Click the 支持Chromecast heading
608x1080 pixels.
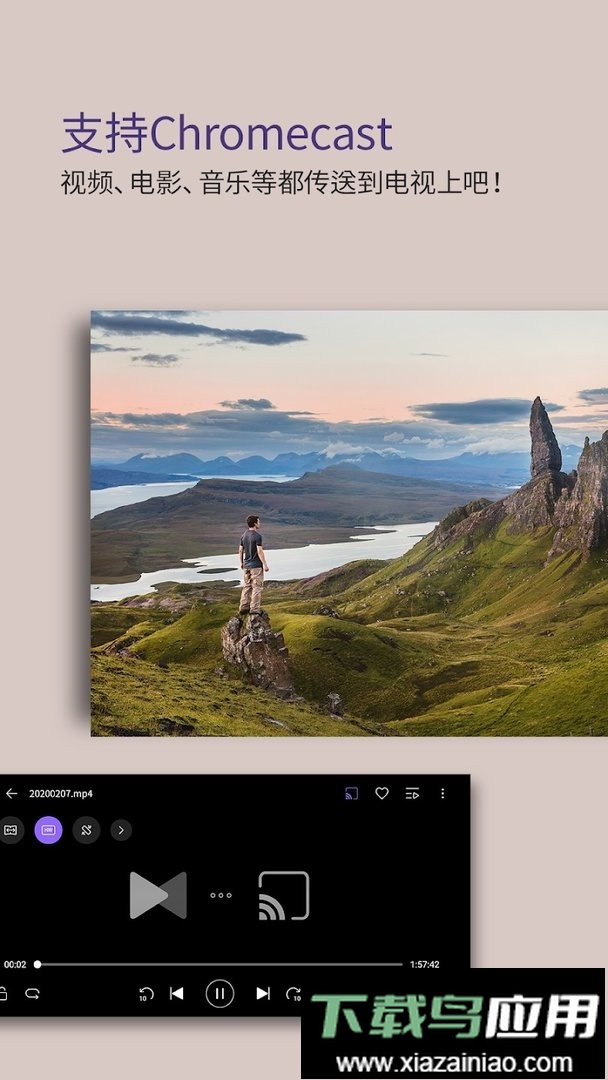pyautogui.click(x=227, y=134)
